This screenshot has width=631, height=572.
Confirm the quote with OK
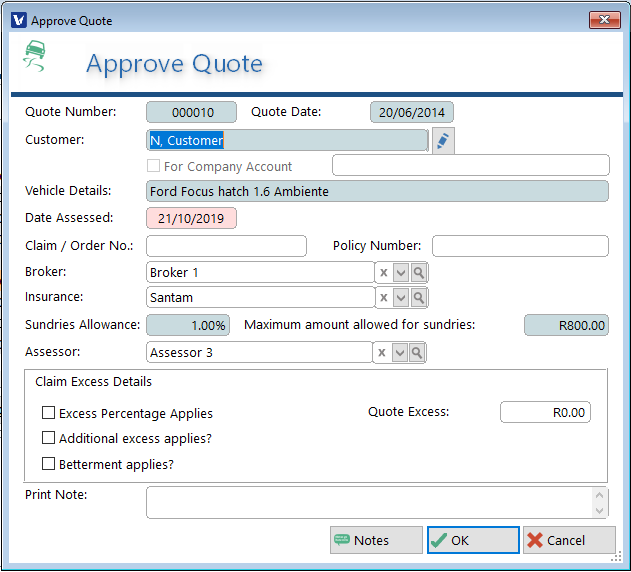(x=473, y=540)
